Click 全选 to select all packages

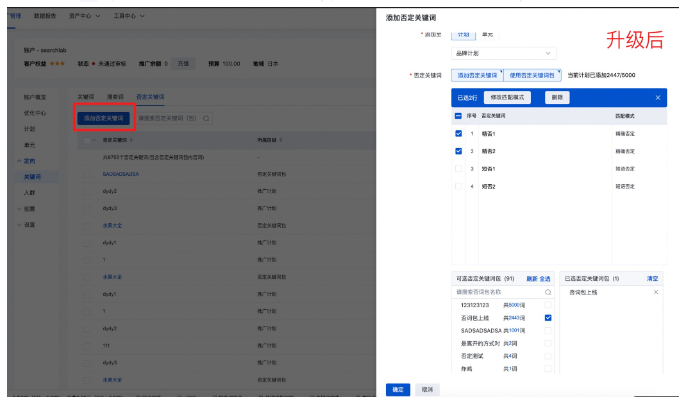tap(545, 278)
